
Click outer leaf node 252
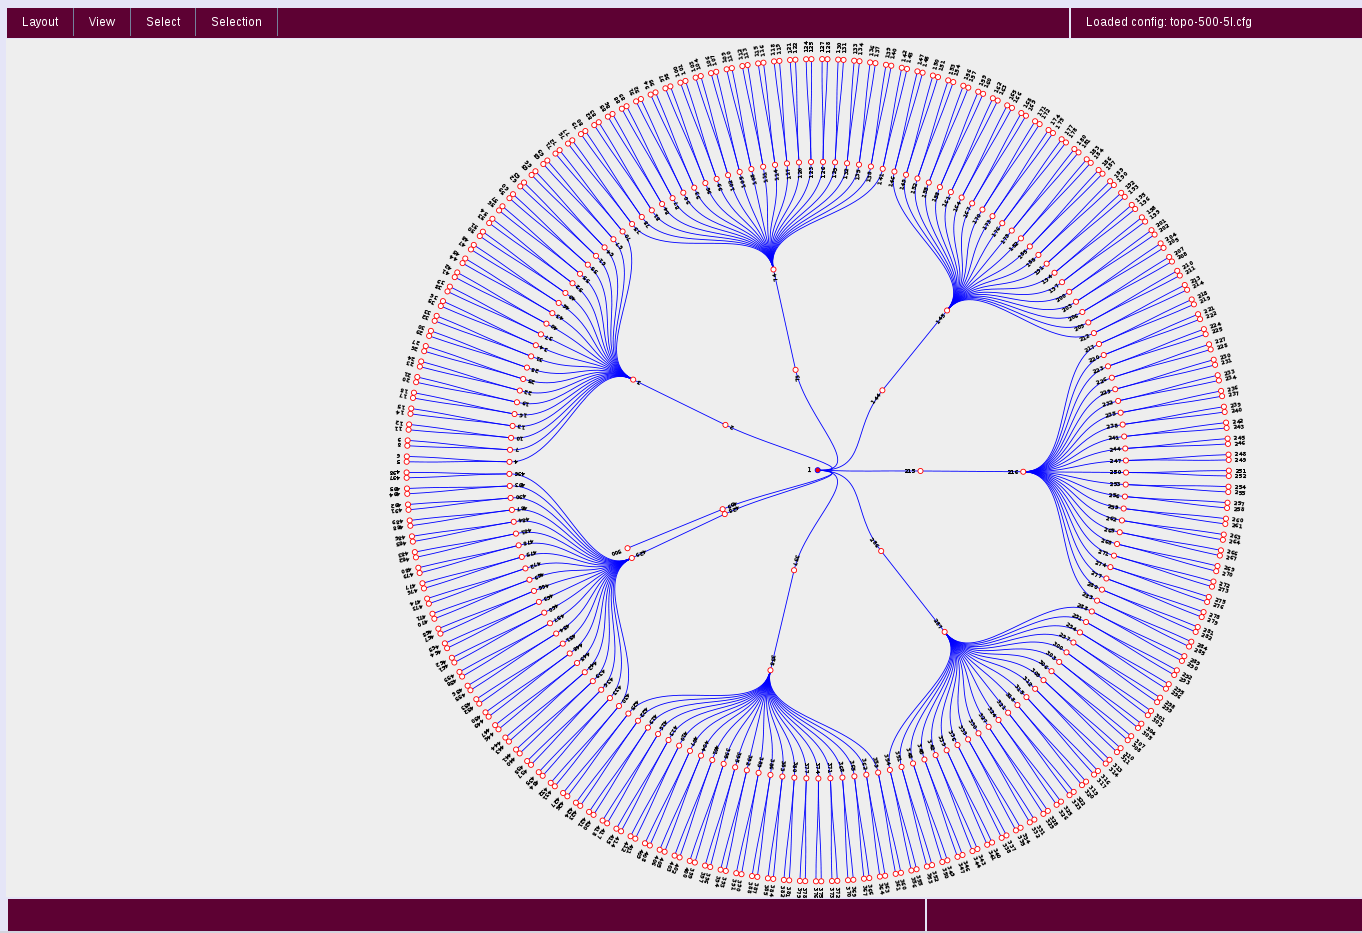[1228, 476]
